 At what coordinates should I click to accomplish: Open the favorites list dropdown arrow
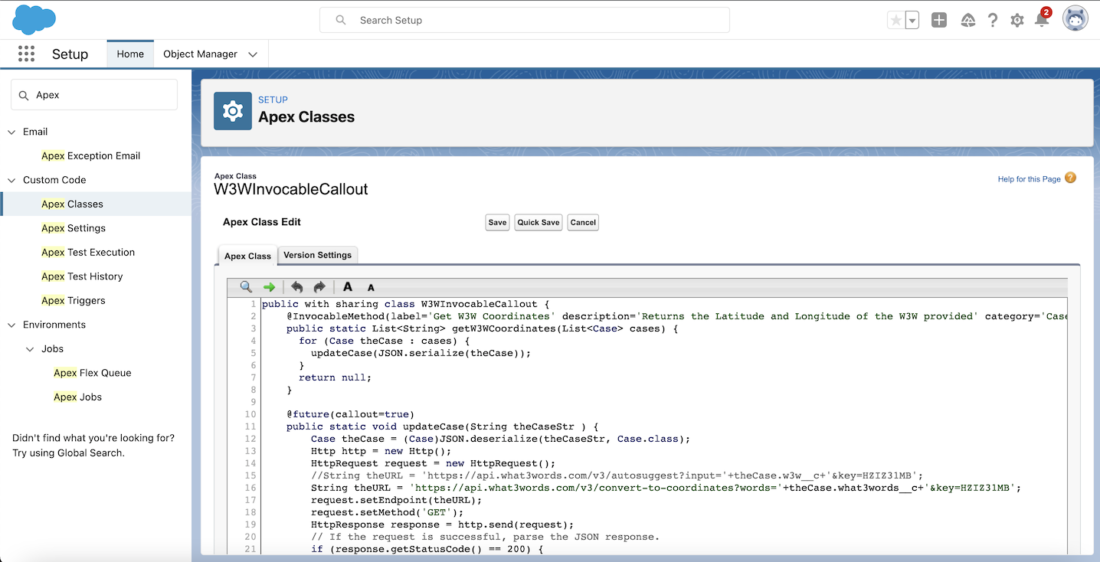click(x=912, y=20)
